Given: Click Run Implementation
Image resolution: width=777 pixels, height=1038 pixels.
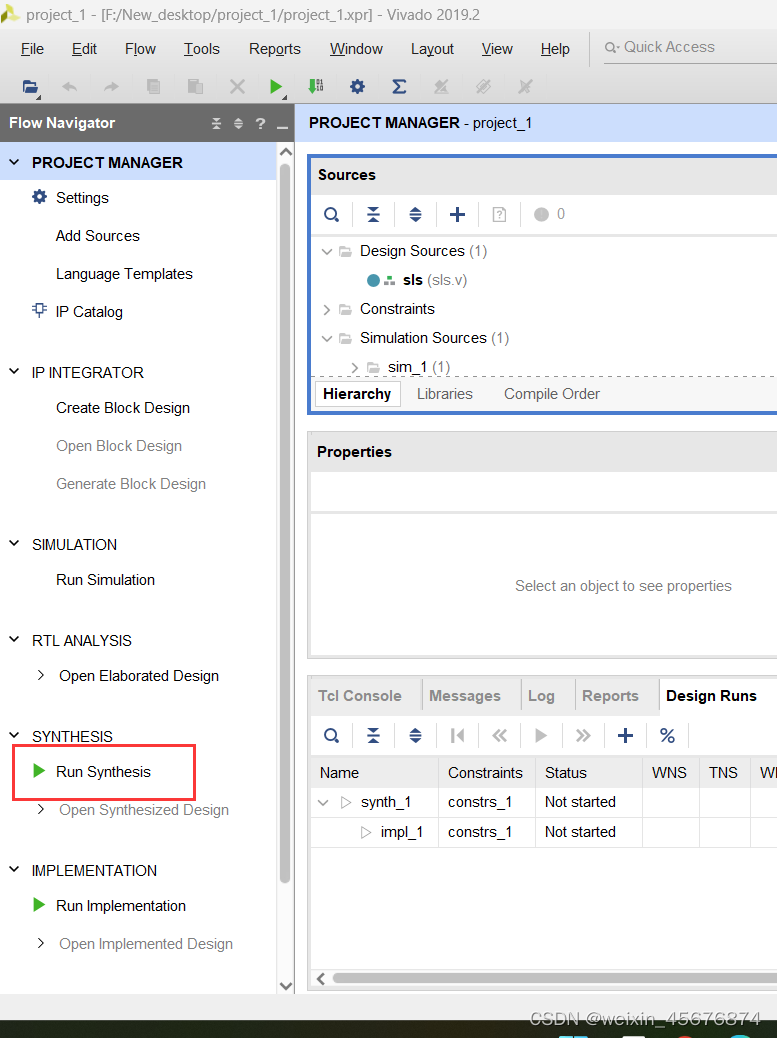Looking at the screenshot, I should (x=120, y=906).
